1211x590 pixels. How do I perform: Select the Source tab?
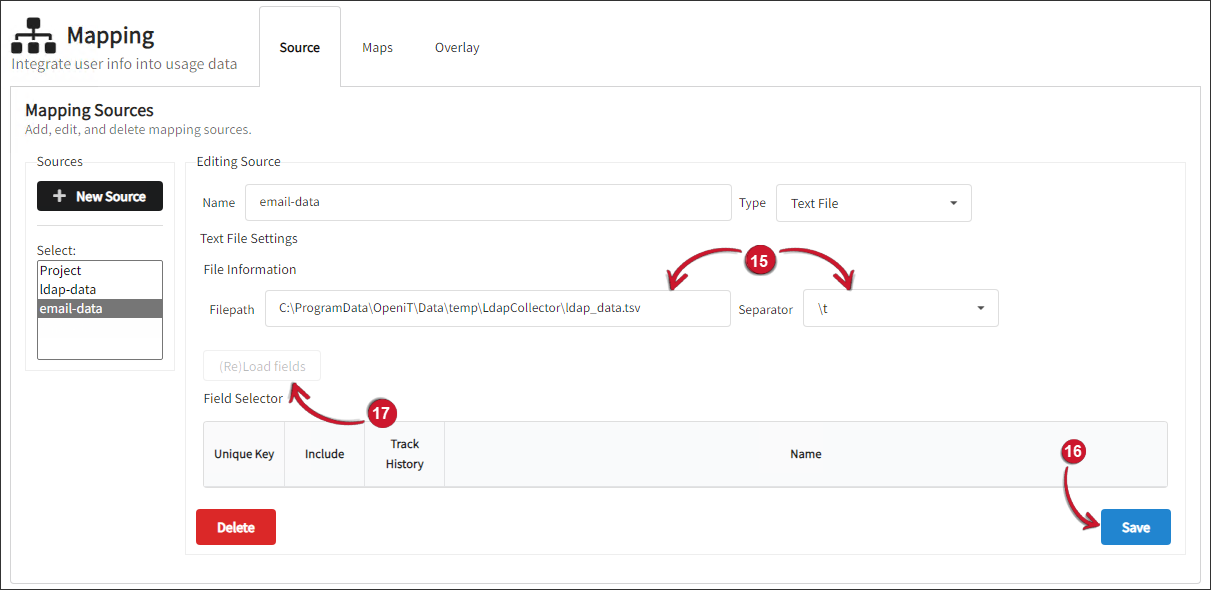coord(300,46)
